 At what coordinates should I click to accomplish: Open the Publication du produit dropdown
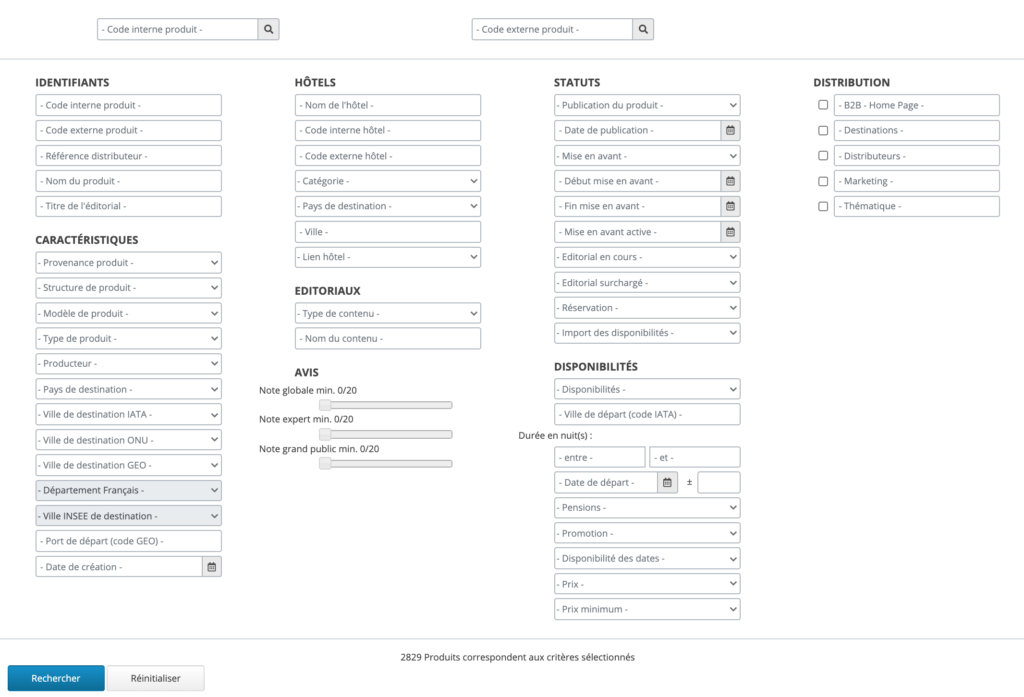[x=646, y=105]
